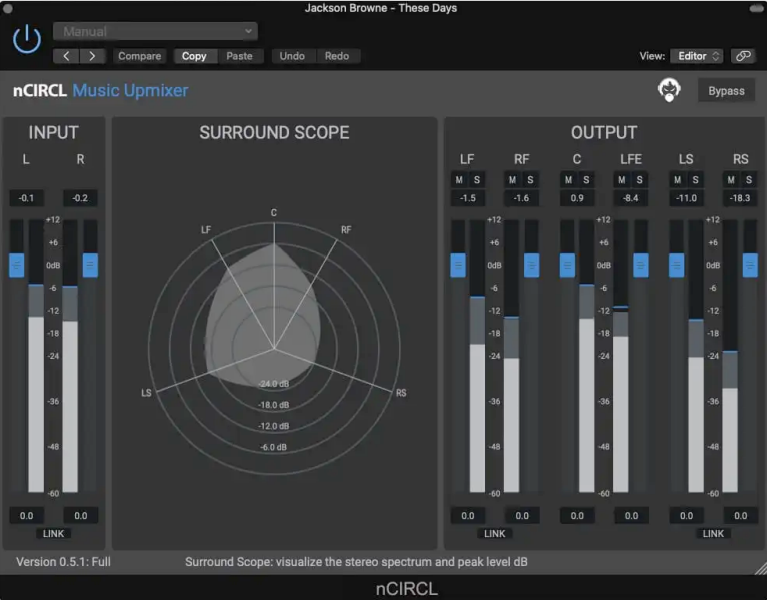The width and height of the screenshot is (767, 600).
Task: Mute the LF output channel
Action: [x=459, y=180]
